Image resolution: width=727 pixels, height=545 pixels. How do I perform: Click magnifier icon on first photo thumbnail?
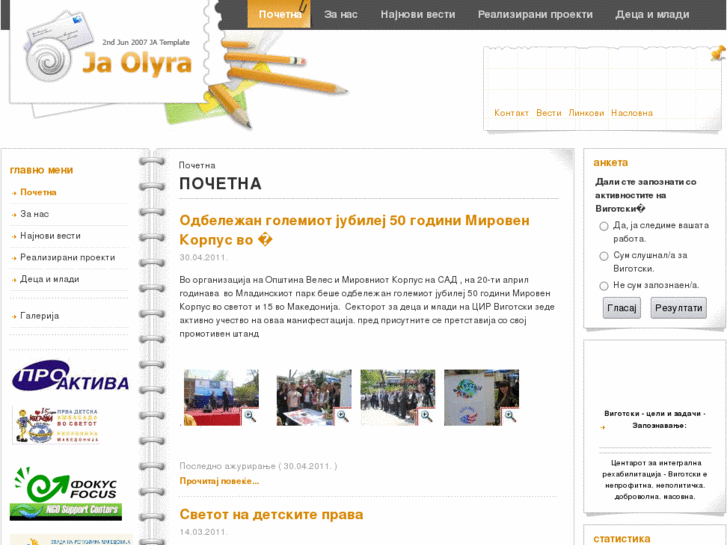click(x=250, y=416)
